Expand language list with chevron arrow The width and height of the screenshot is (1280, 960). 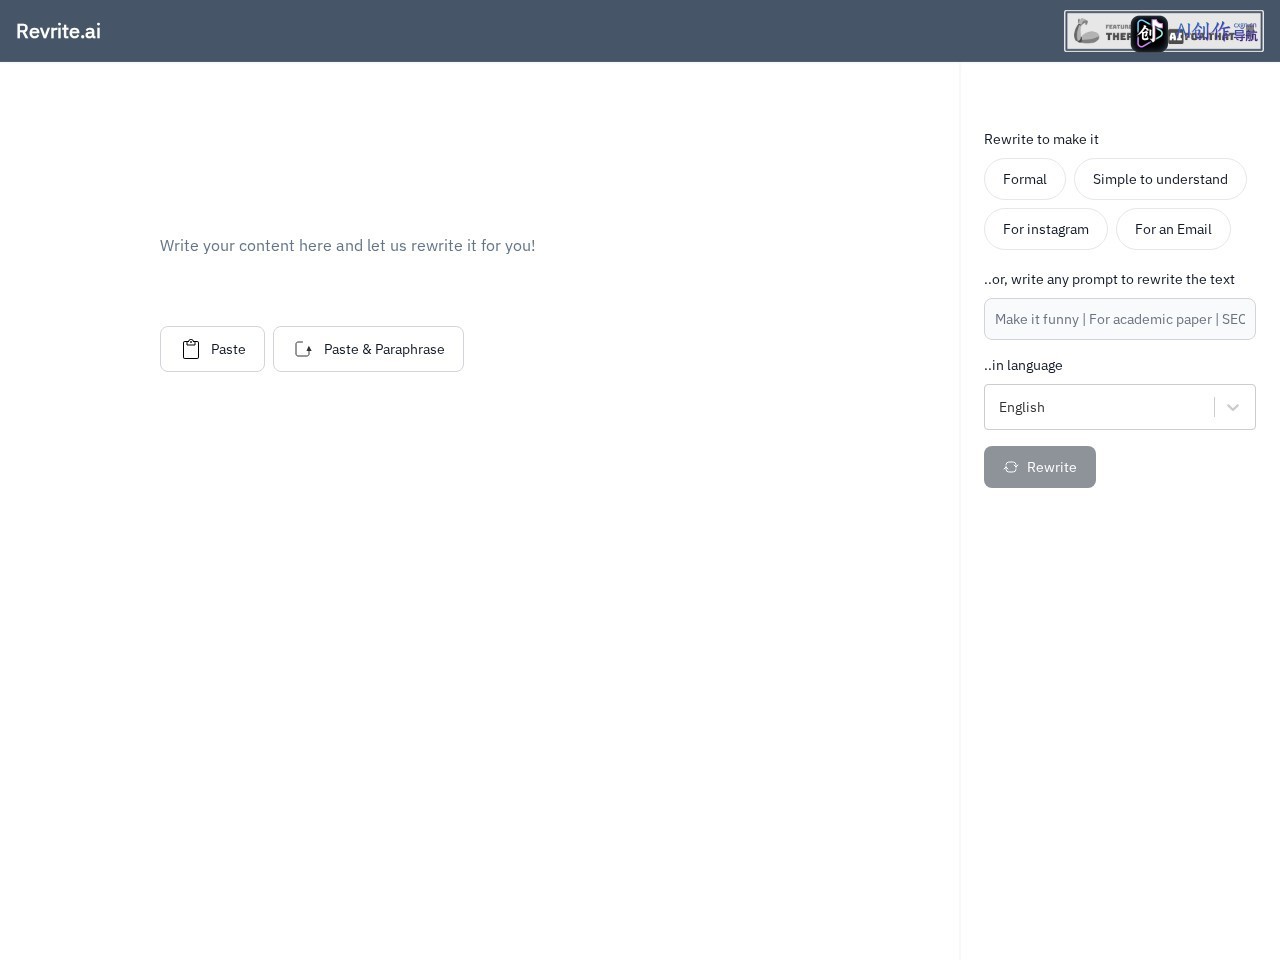1233,407
